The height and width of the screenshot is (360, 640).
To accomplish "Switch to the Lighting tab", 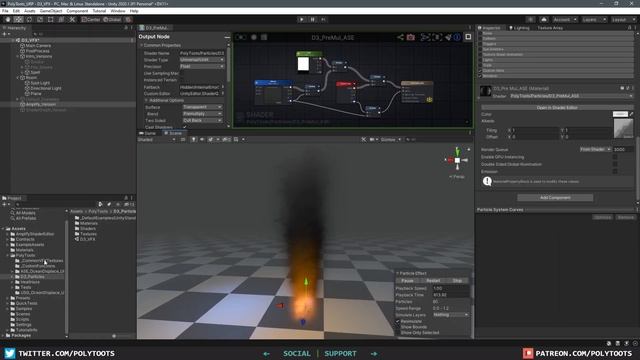I will pyautogui.click(x=519, y=28).
